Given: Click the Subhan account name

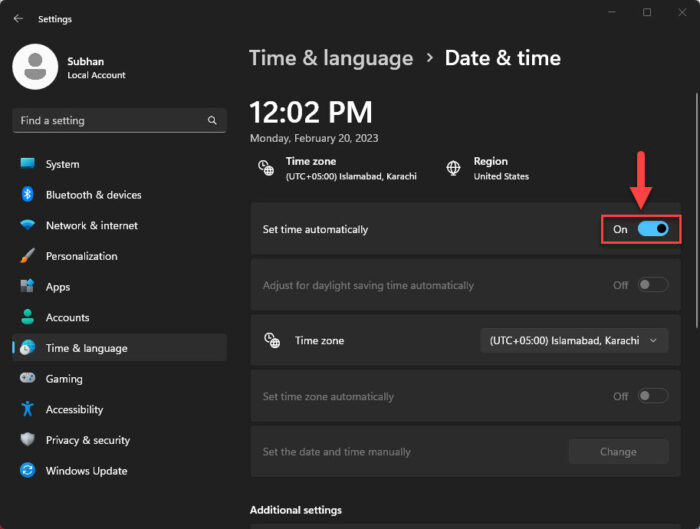Looking at the screenshot, I should (86, 61).
